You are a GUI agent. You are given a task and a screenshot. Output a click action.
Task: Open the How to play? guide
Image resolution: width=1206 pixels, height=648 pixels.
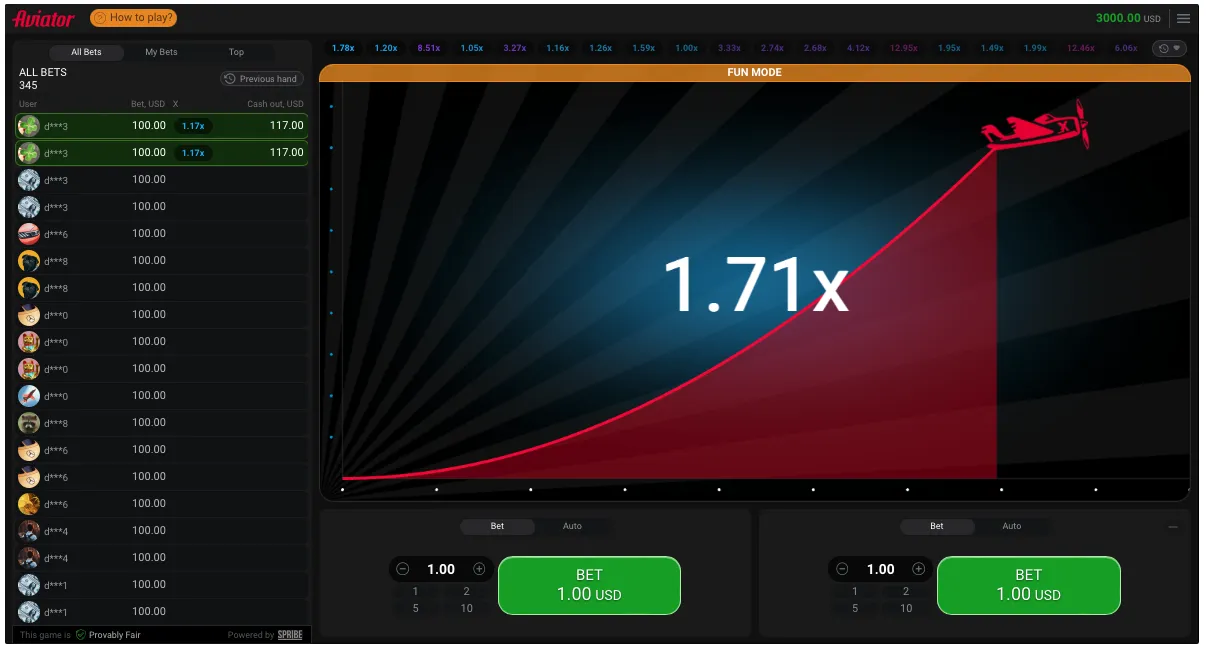(133, 18)
